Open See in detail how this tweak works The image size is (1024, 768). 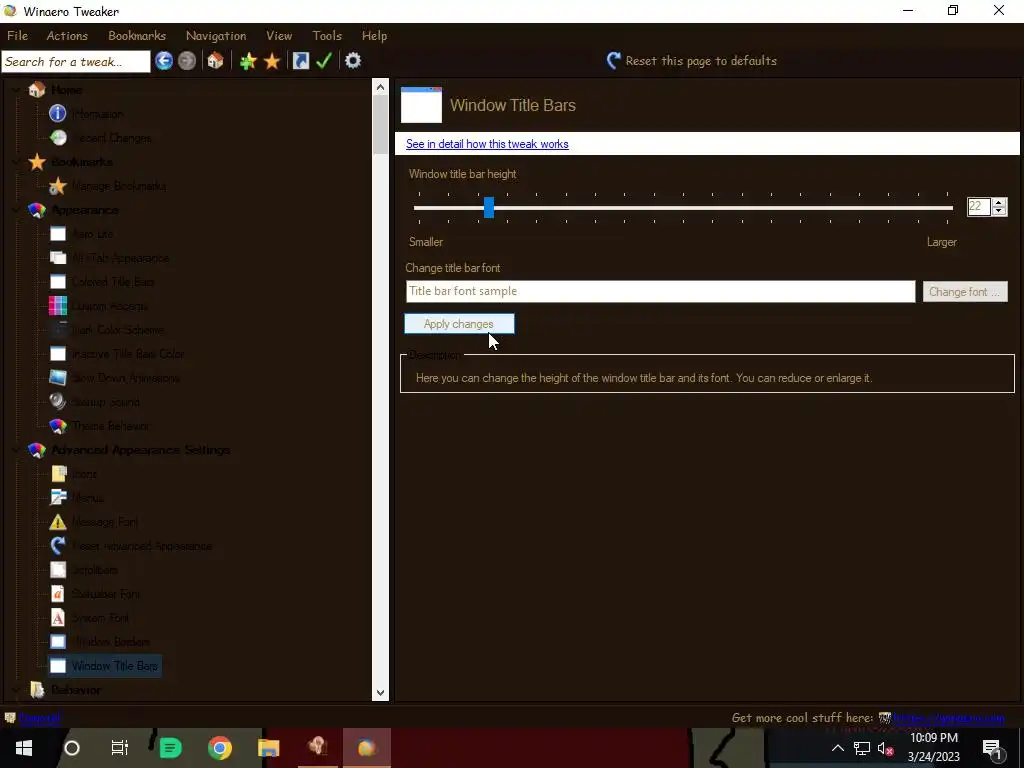487,144
